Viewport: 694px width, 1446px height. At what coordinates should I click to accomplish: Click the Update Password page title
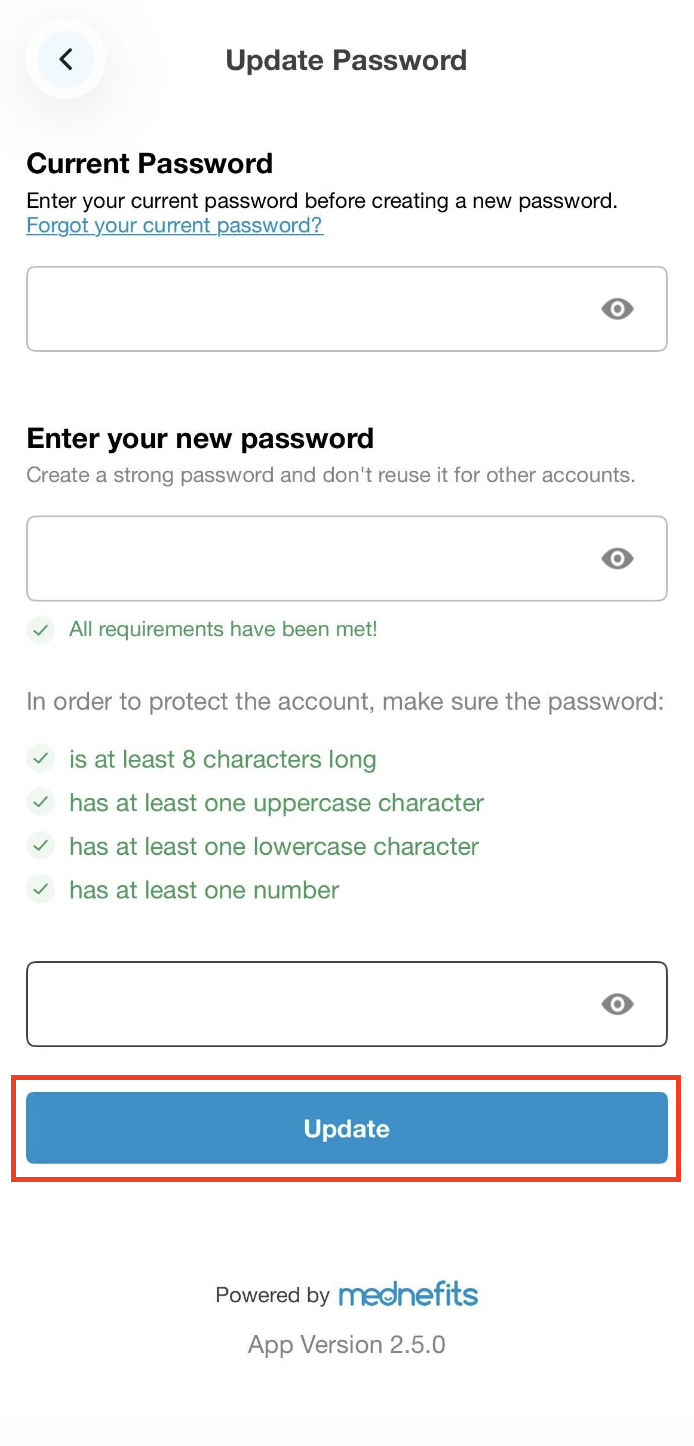pyautogui.click(x=346, y=60)
